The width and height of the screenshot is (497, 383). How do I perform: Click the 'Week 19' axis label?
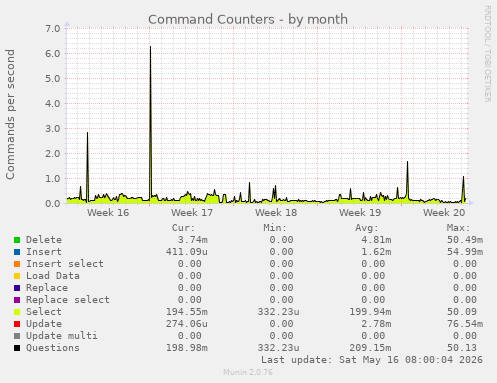(x=360, y=213)
